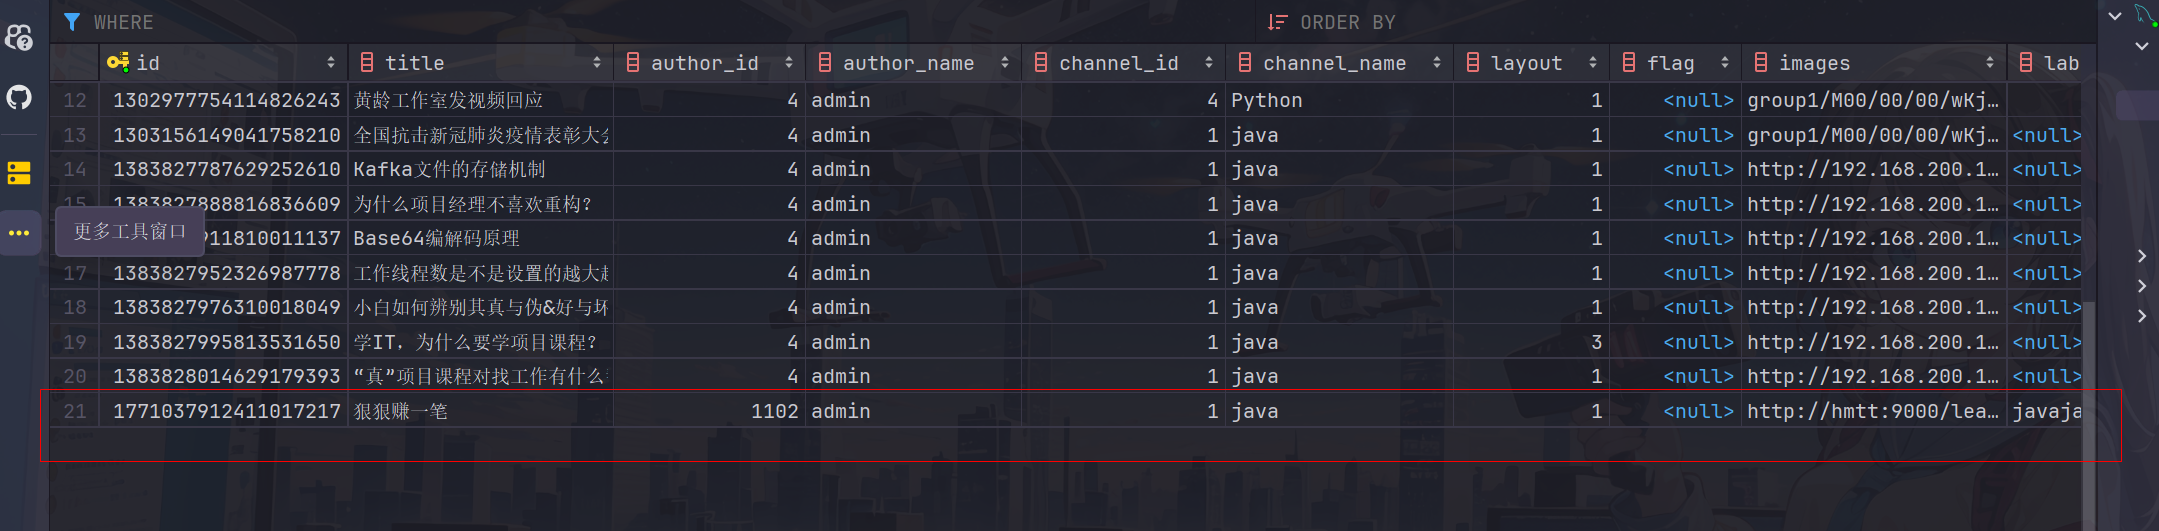Sort by the author_name column arrows

[x=1005, y=63]
